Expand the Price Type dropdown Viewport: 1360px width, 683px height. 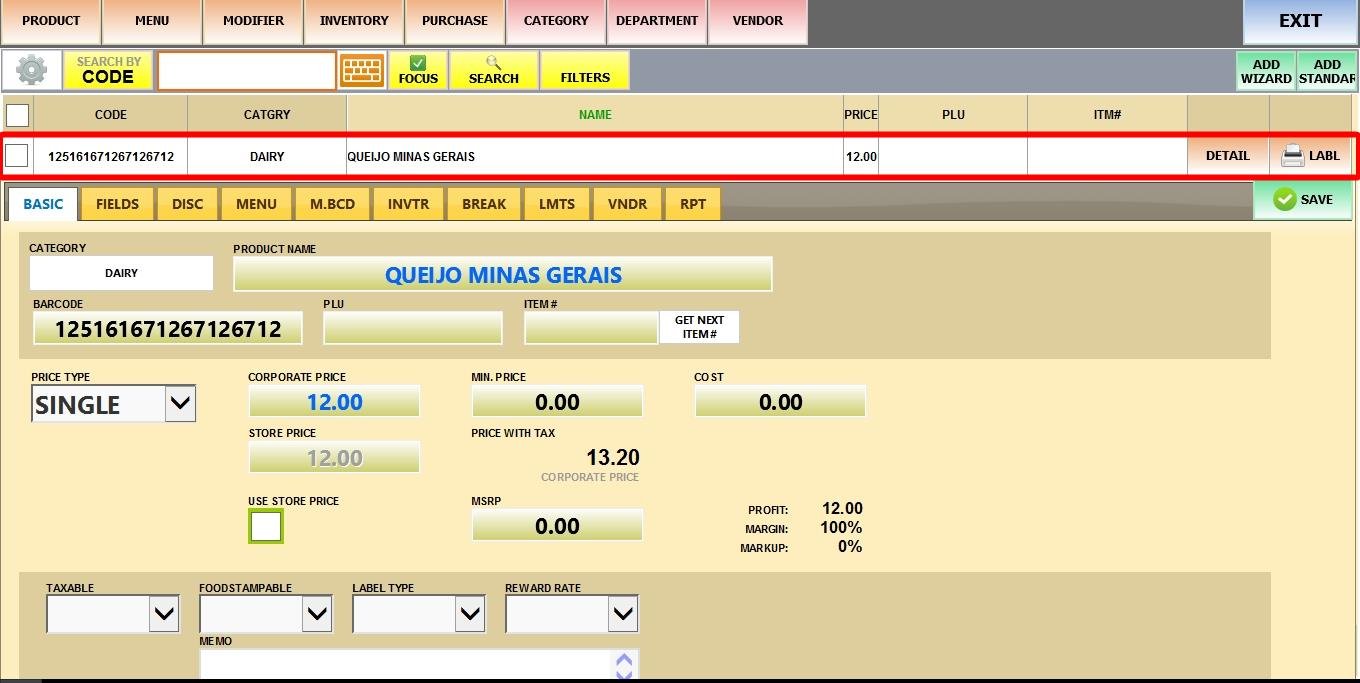click(x=180, y=404)
